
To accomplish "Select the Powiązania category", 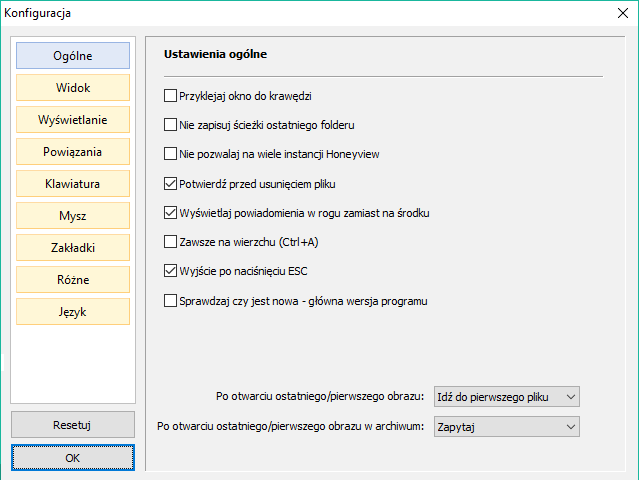I will (73, 151).
